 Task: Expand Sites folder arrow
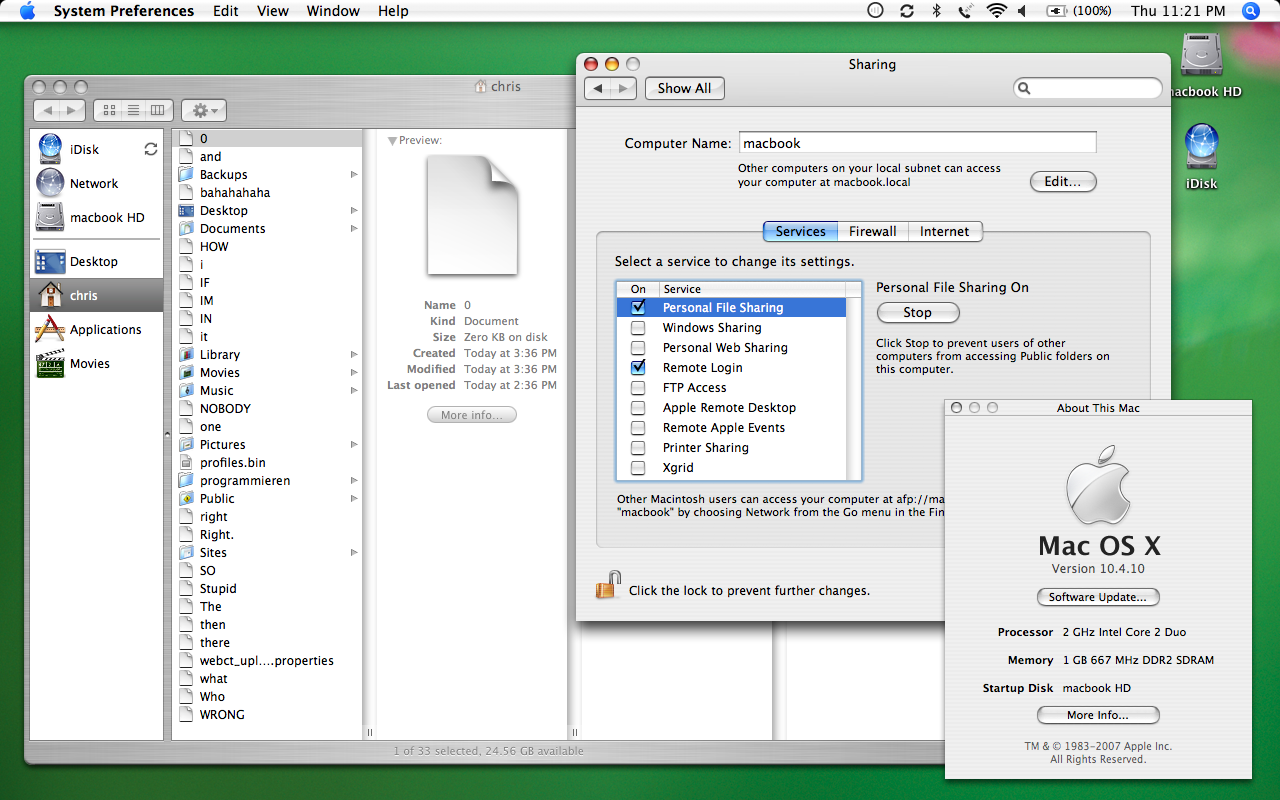coord(354,552)
